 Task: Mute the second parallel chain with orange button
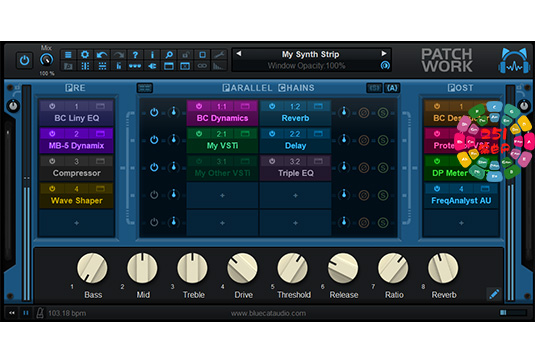[x=364, y=140]
